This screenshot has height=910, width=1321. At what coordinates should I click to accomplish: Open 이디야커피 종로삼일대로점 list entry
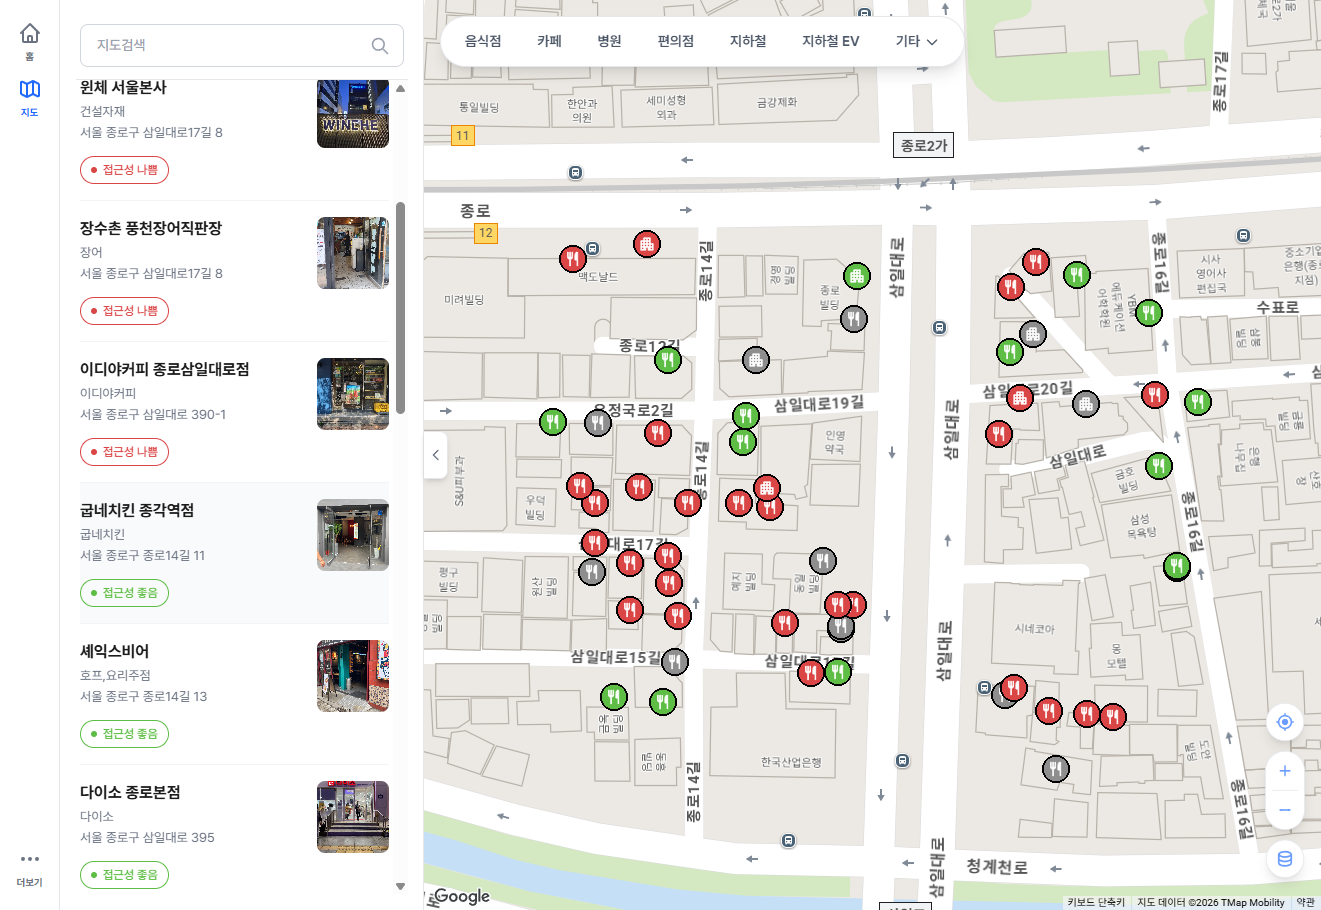coord(235,412)
